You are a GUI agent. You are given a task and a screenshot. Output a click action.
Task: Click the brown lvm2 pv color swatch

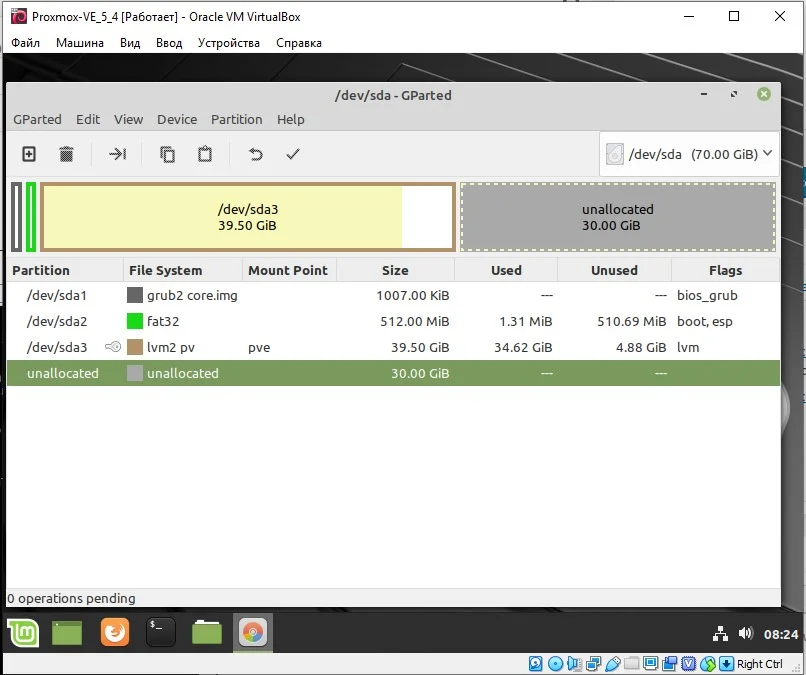pyautogui.click(x=135, y=347)
